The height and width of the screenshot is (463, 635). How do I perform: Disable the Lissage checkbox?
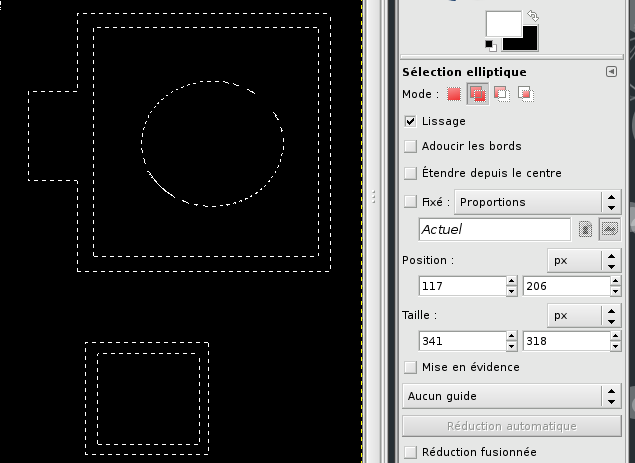[x=411, y=121]
